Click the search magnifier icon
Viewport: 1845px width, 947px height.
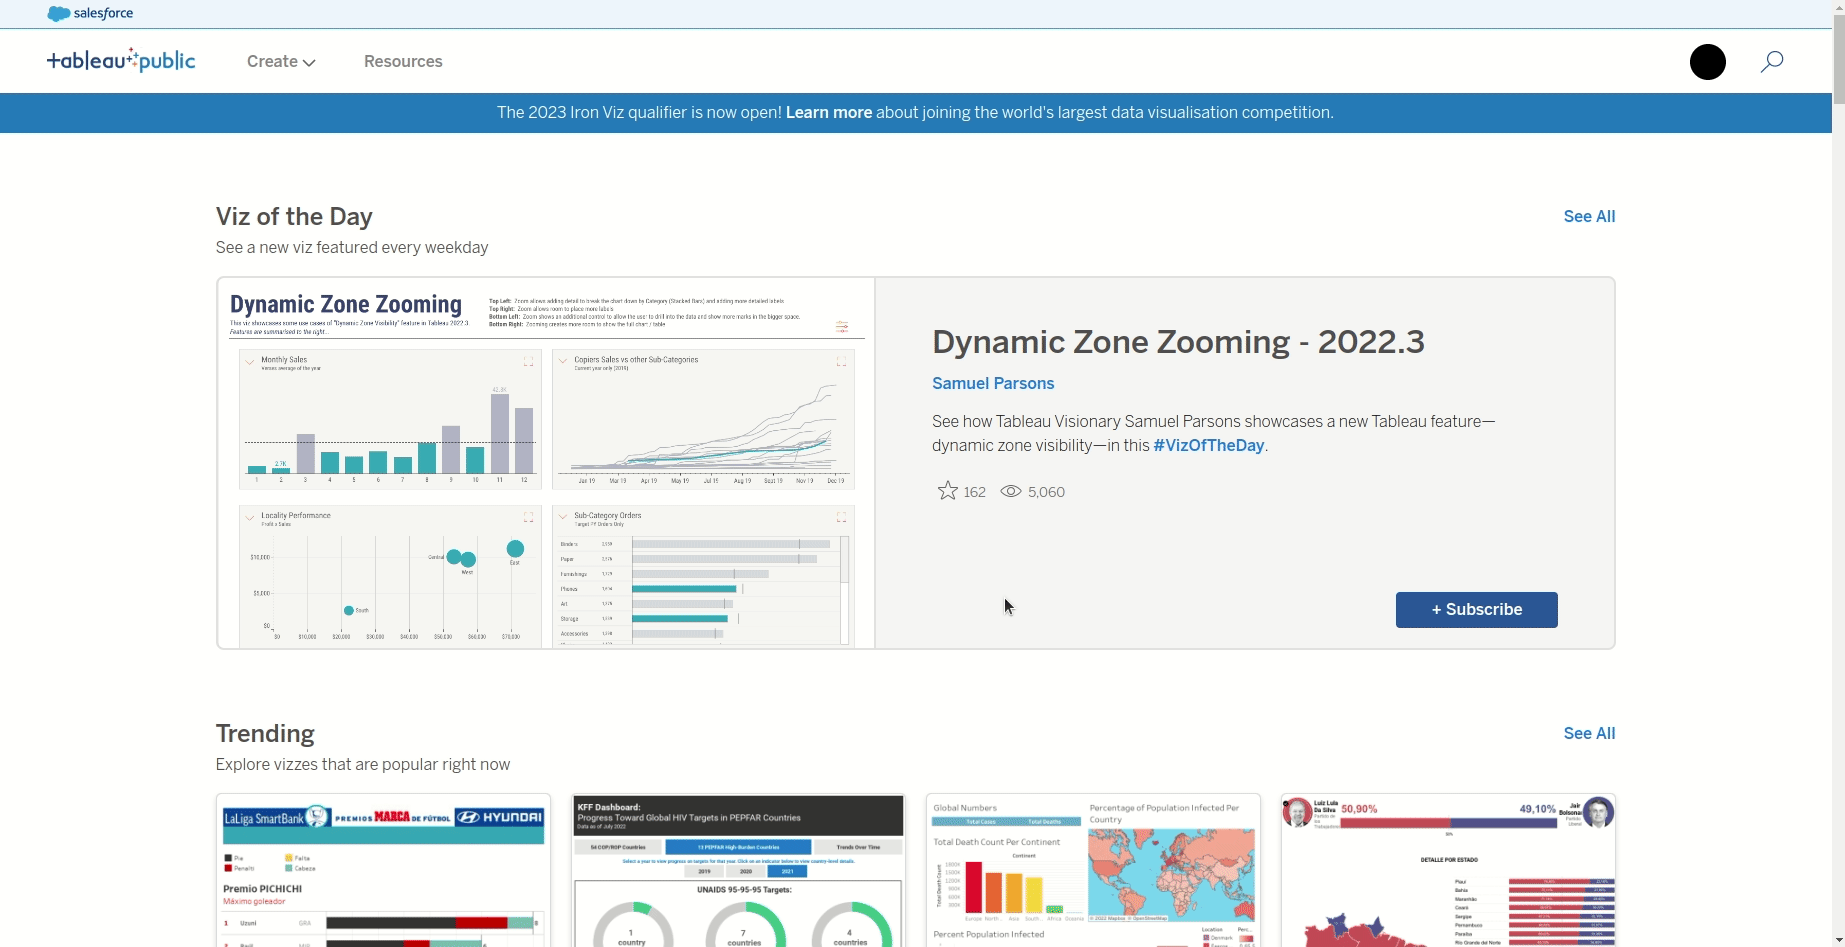(x=1771, y=62)
